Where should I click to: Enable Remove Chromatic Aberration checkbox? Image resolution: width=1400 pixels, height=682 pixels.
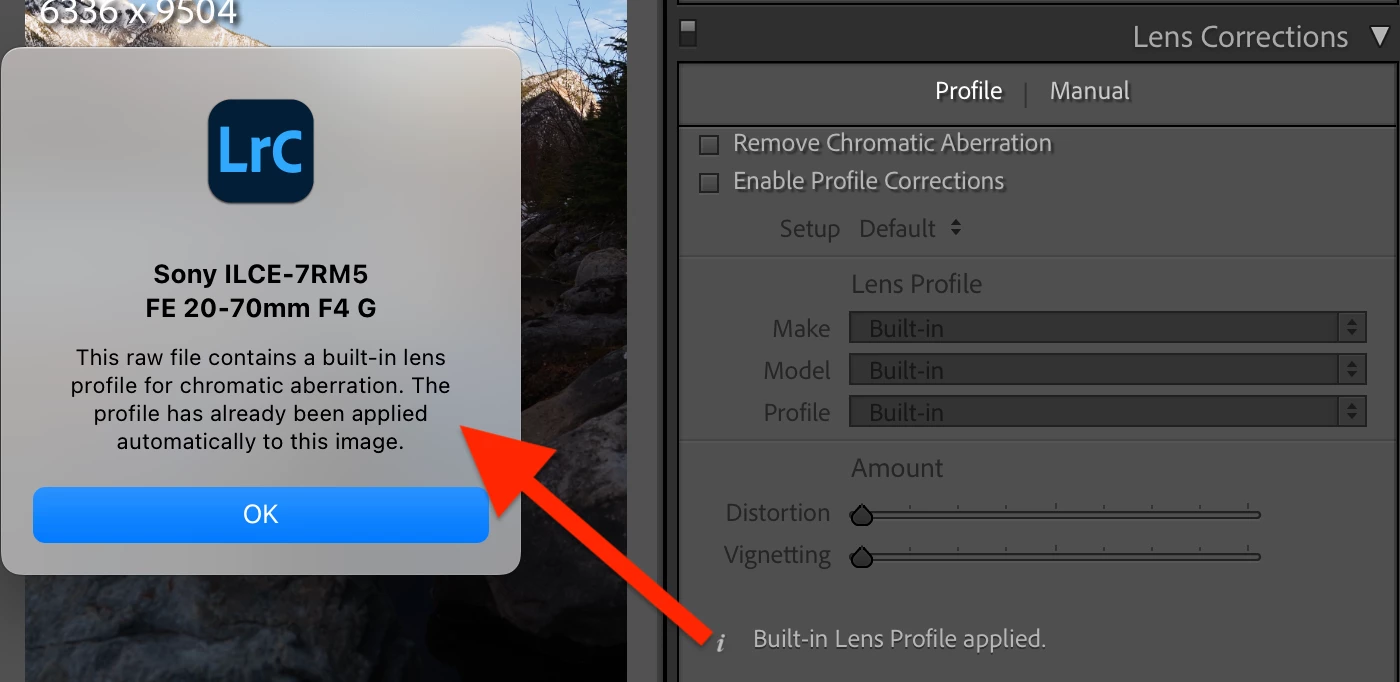[709, 145]
